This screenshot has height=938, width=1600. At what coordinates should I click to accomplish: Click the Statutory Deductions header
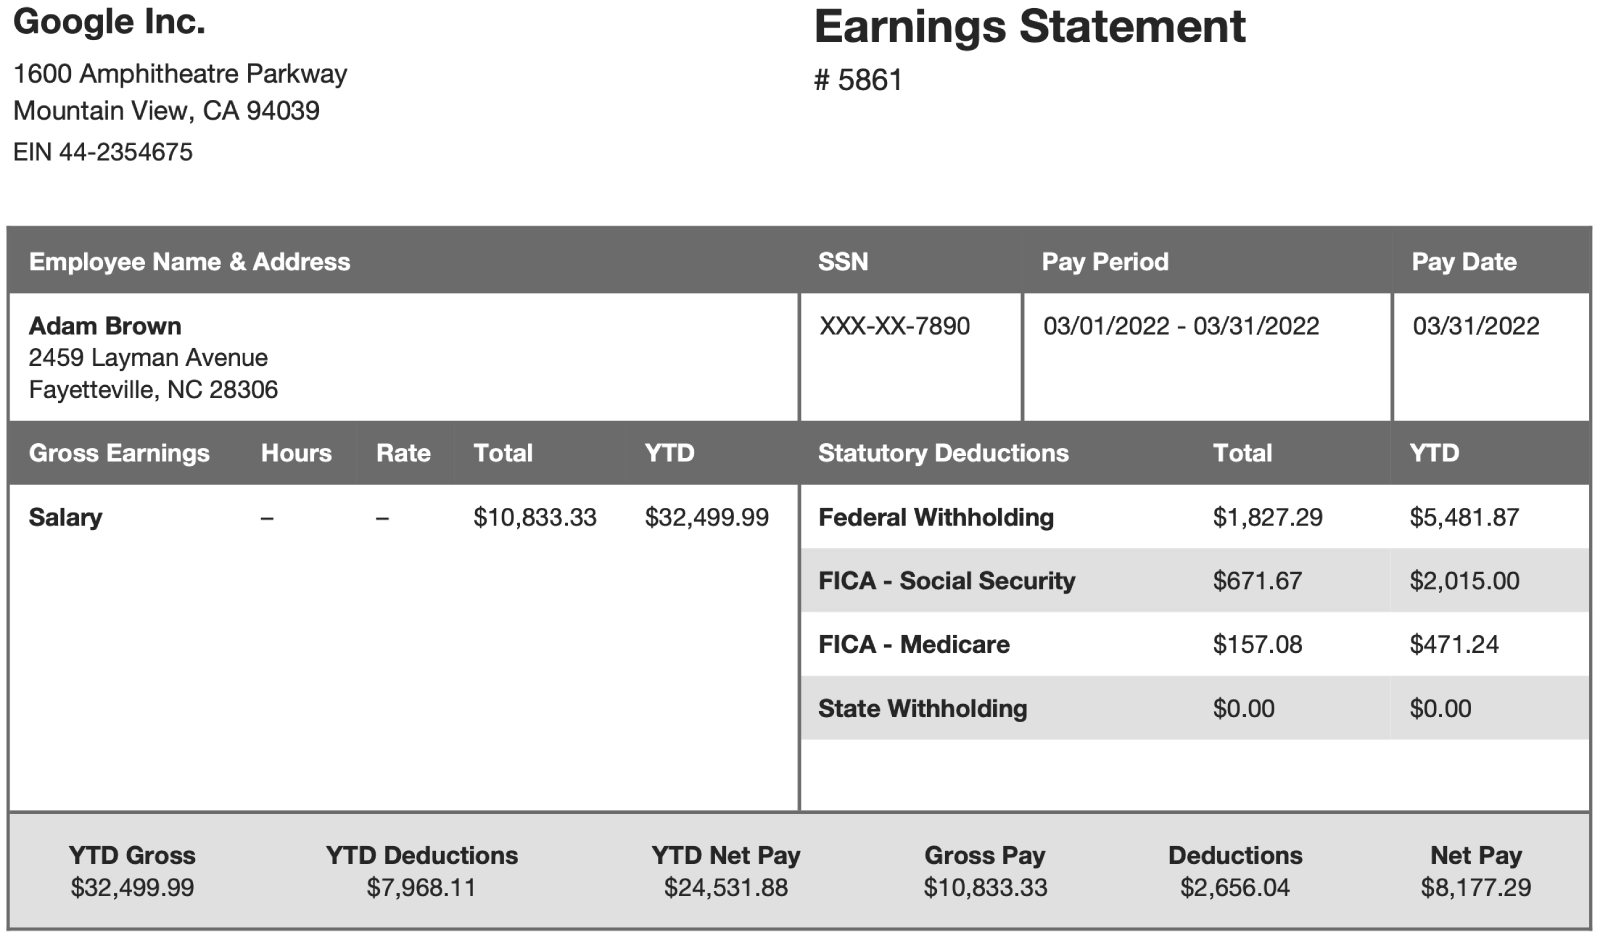click(x=943, y=453)
